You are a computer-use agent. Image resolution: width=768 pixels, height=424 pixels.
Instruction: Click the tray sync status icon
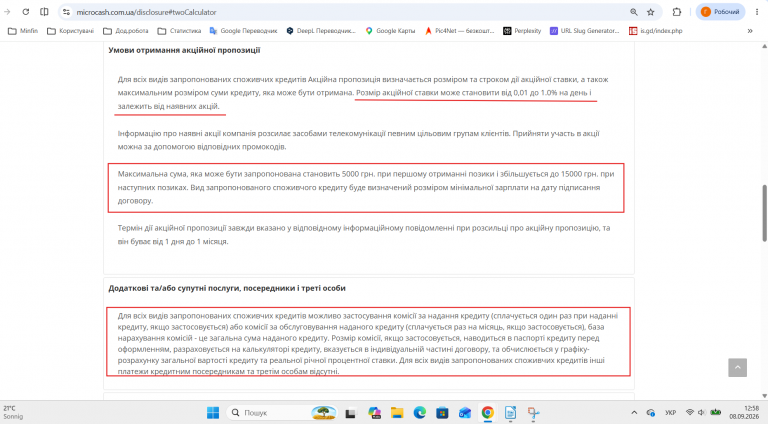click(651, 413)
